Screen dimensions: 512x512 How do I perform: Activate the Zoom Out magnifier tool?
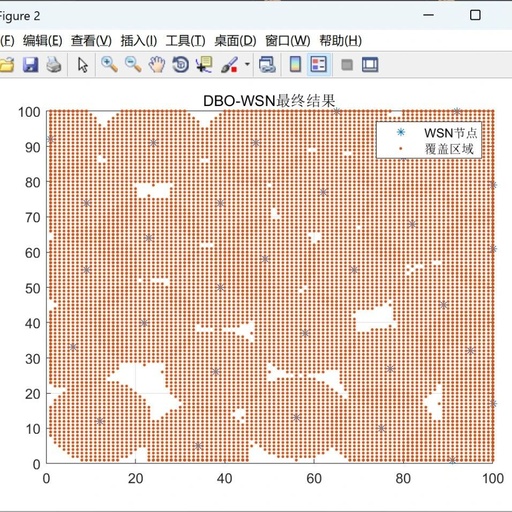coord(133,65)
